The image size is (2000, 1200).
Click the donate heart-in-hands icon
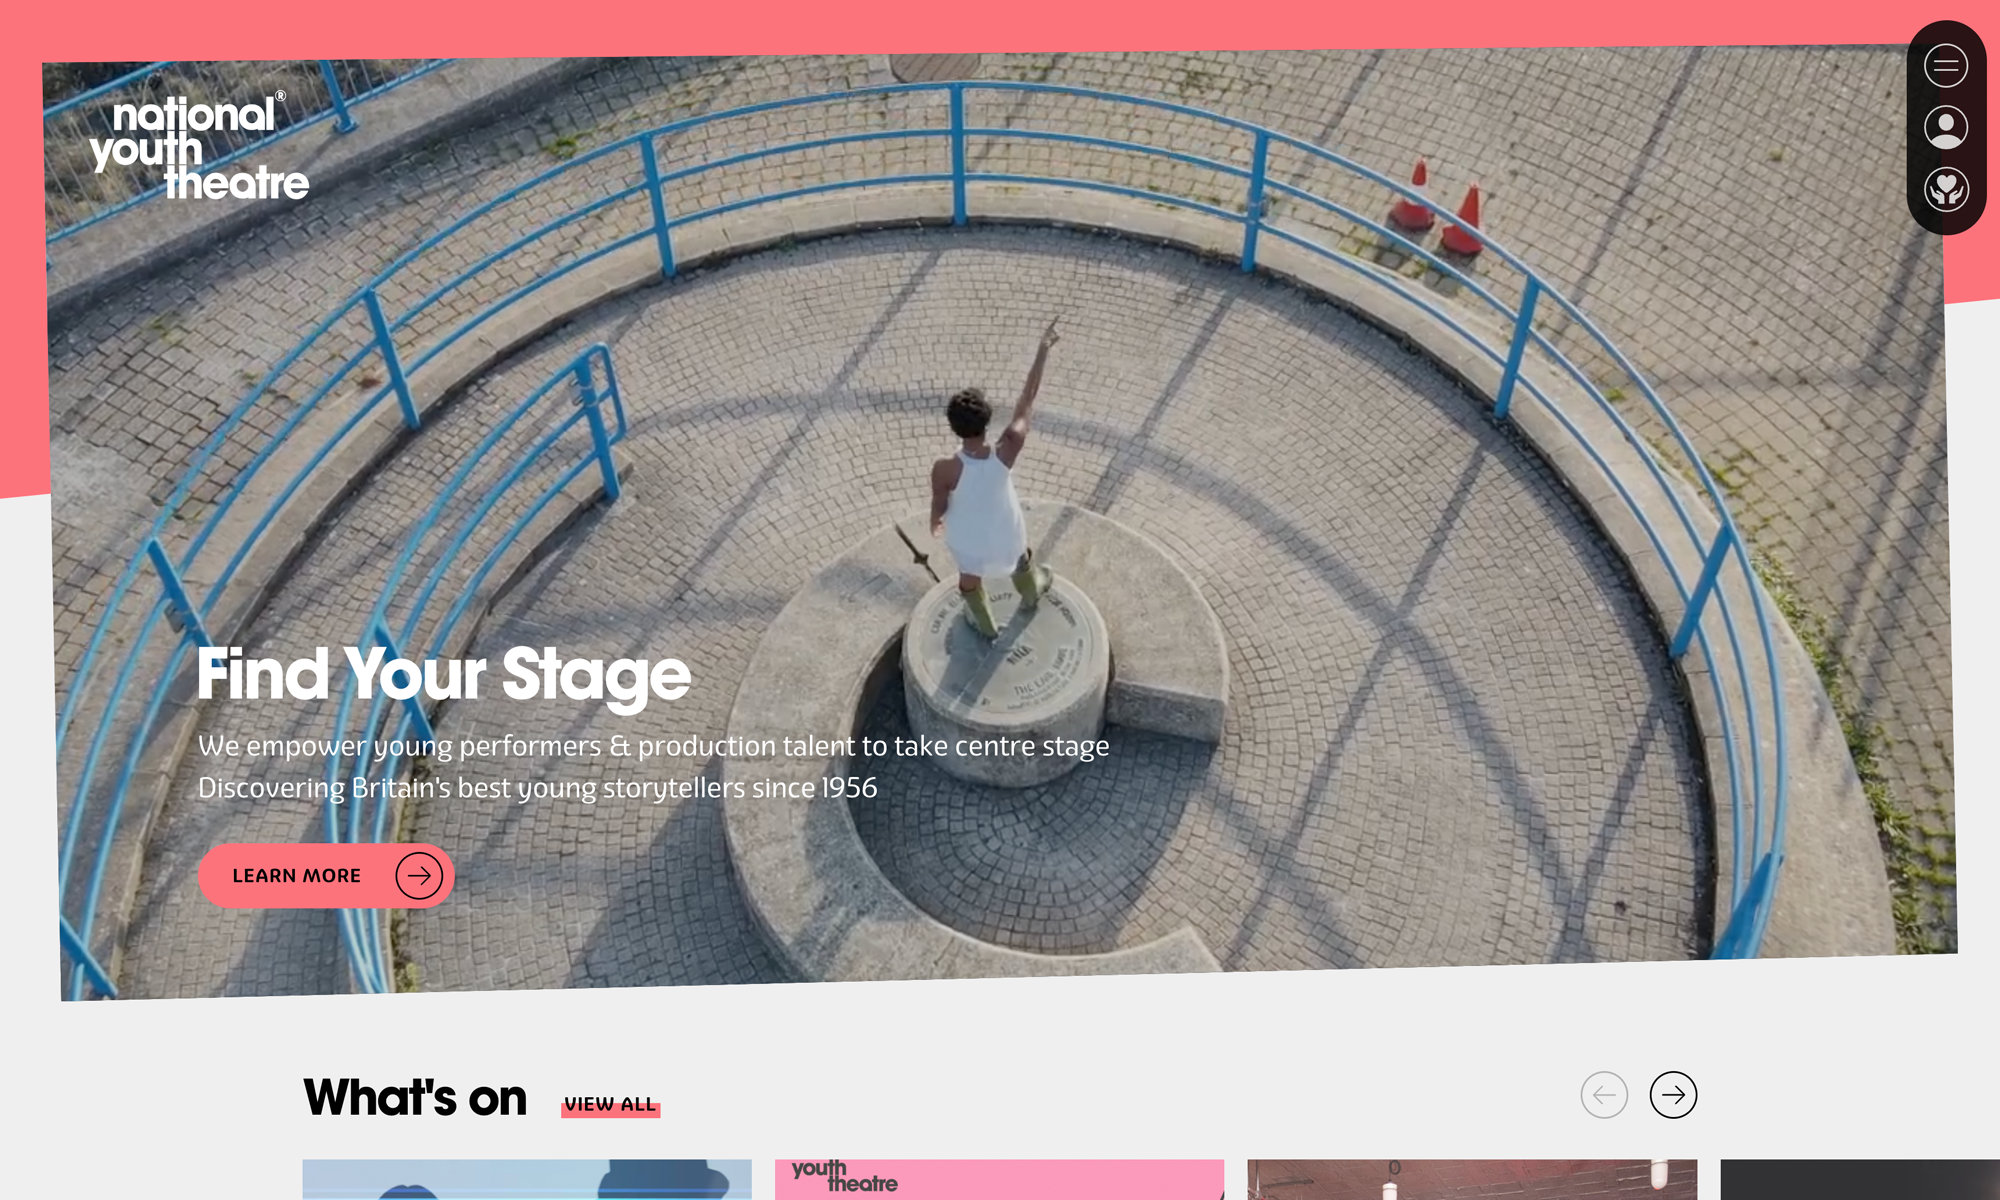tap(1945, 189)
